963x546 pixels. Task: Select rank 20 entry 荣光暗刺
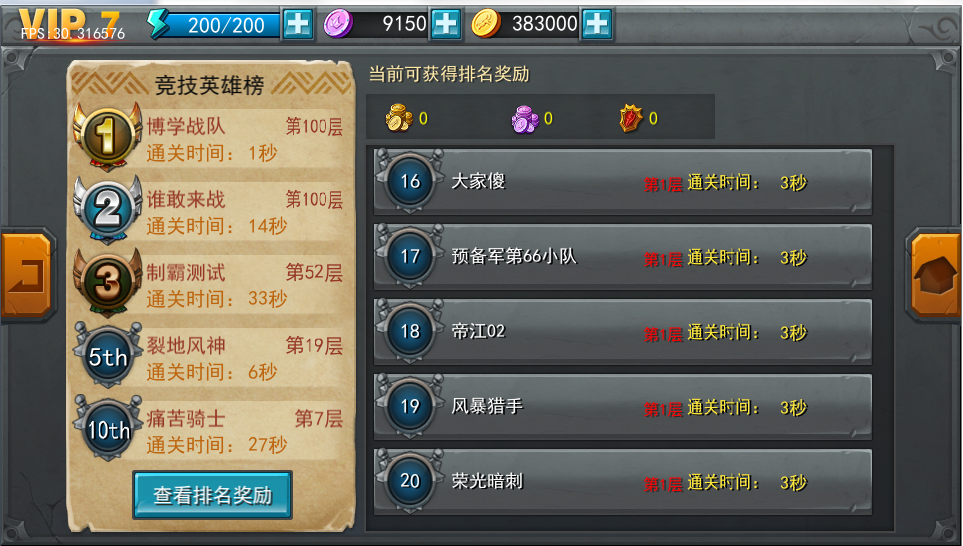click(x=623, y=482)
